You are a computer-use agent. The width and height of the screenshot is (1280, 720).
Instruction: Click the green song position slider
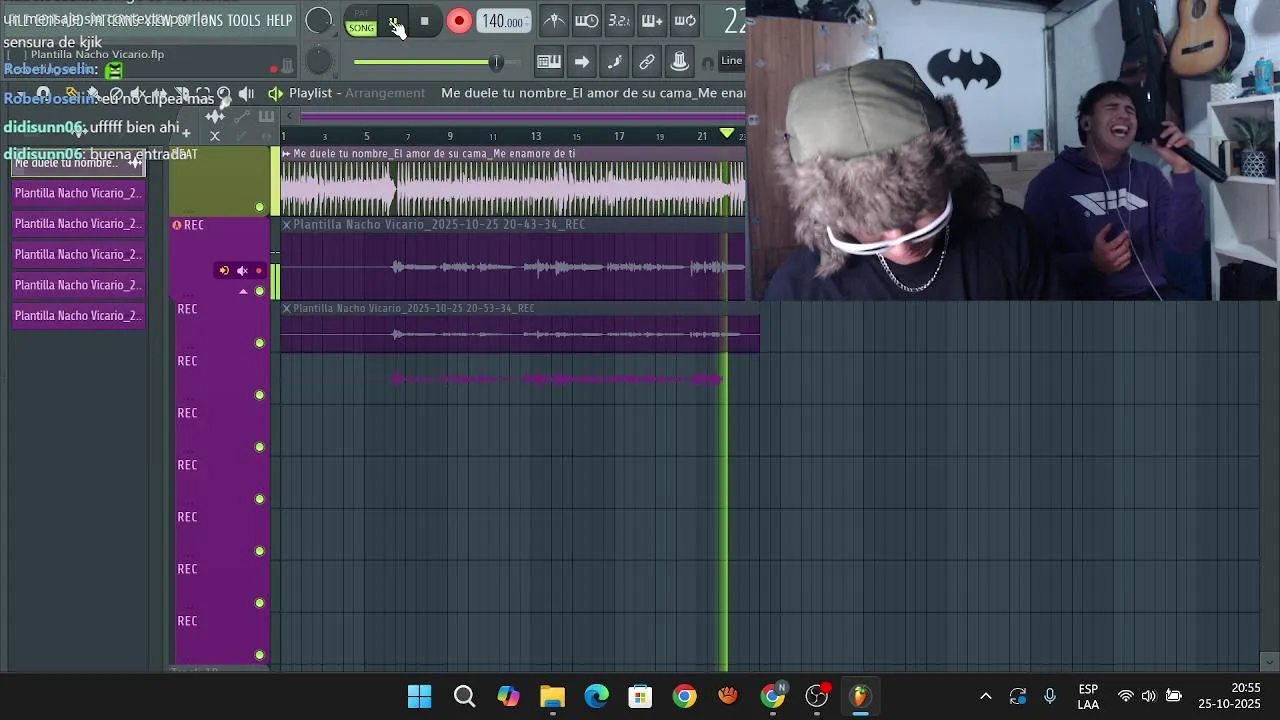[x=437, y=62]
